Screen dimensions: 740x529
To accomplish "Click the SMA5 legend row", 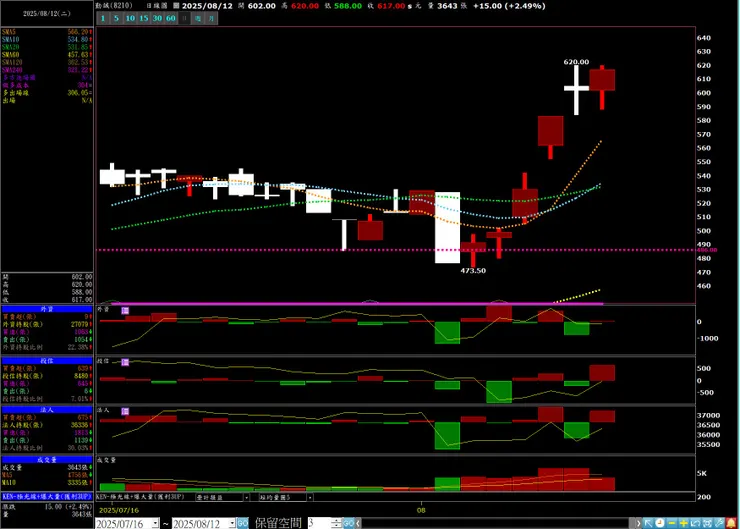I will click(x=47, y=32).
